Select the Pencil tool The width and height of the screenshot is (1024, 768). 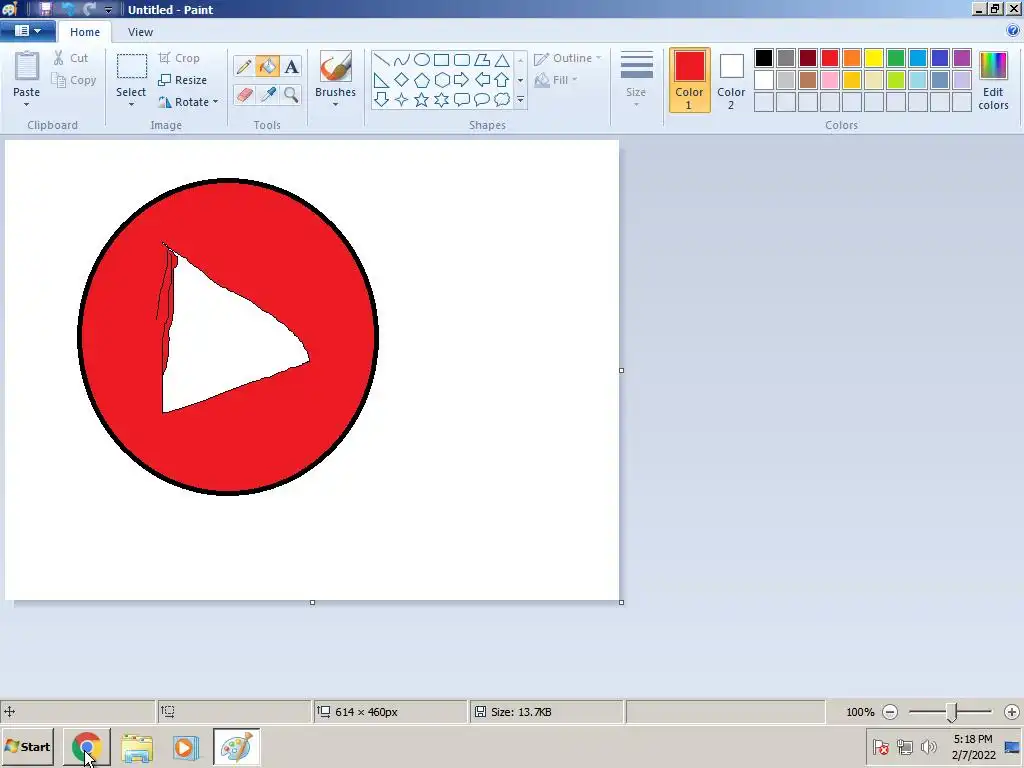pos(244,67)
